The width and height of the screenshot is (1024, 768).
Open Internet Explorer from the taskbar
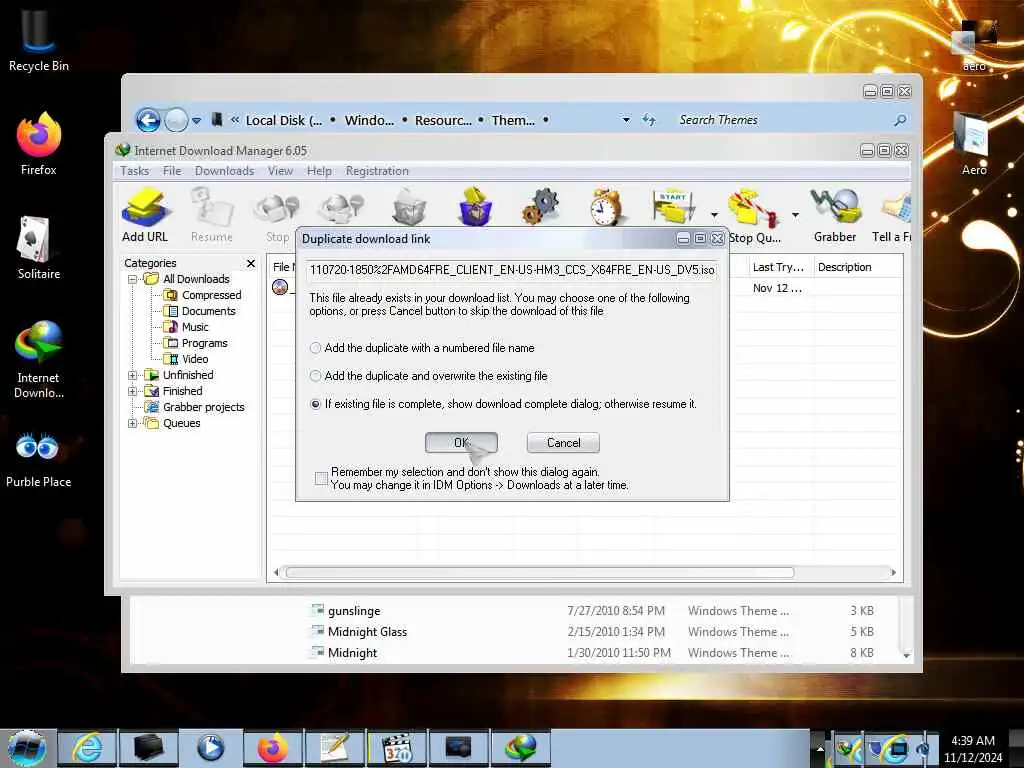(87, 748)
